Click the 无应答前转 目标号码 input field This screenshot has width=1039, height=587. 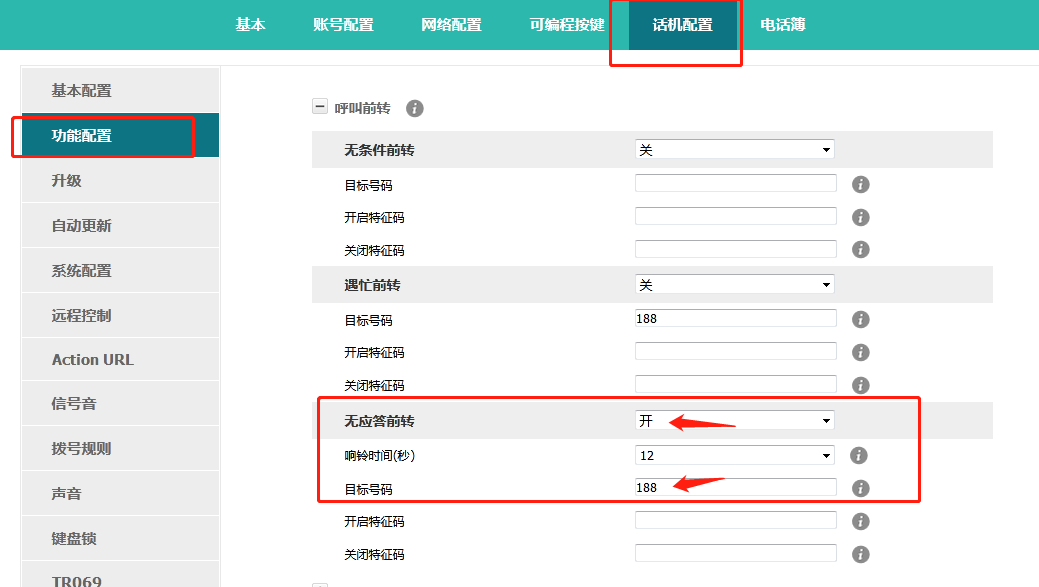[x=735, y=487]
